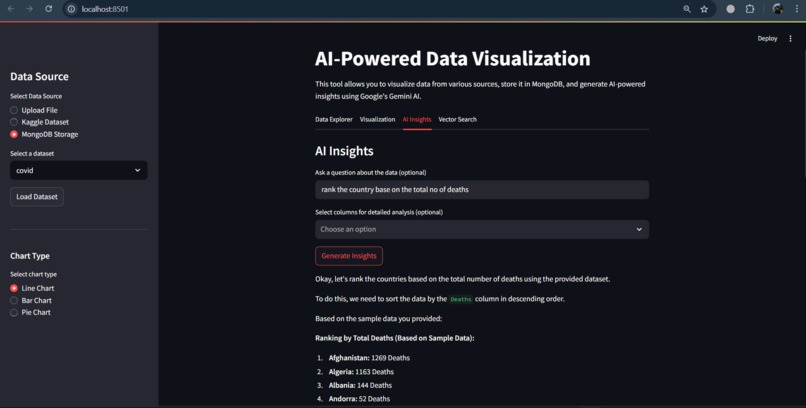Open the covid dataset dropdown
Viewport: 806px width, 408px height.
coord(79,170)
